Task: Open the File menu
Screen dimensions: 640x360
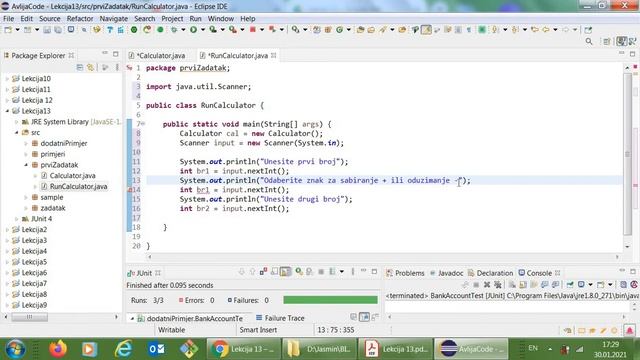Action: coord(8,18)
